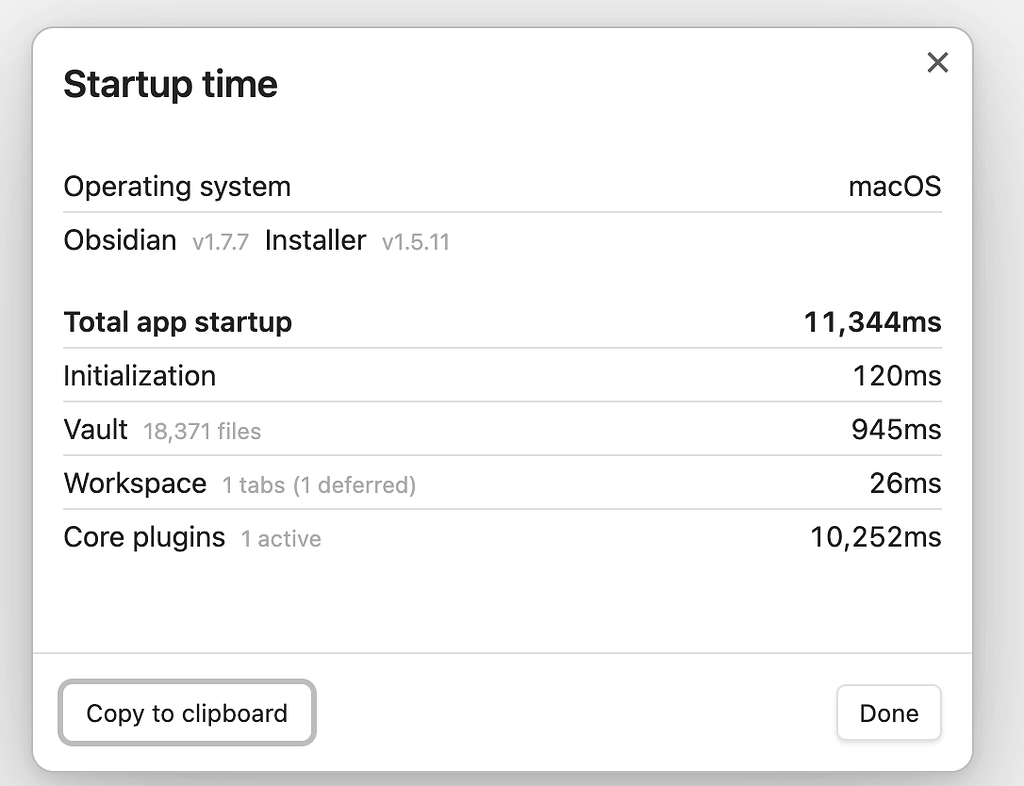The width and height of the screenshot is (1024, 786).
Task: Click the Operating system row label
Action: (x=177, y=187)
